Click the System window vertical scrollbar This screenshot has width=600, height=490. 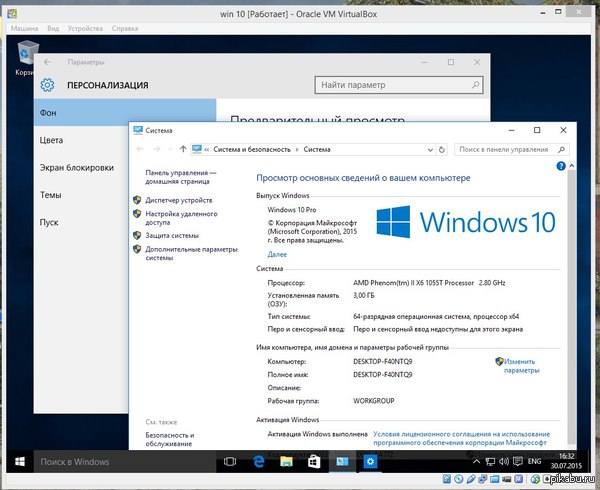coord(571,308)
